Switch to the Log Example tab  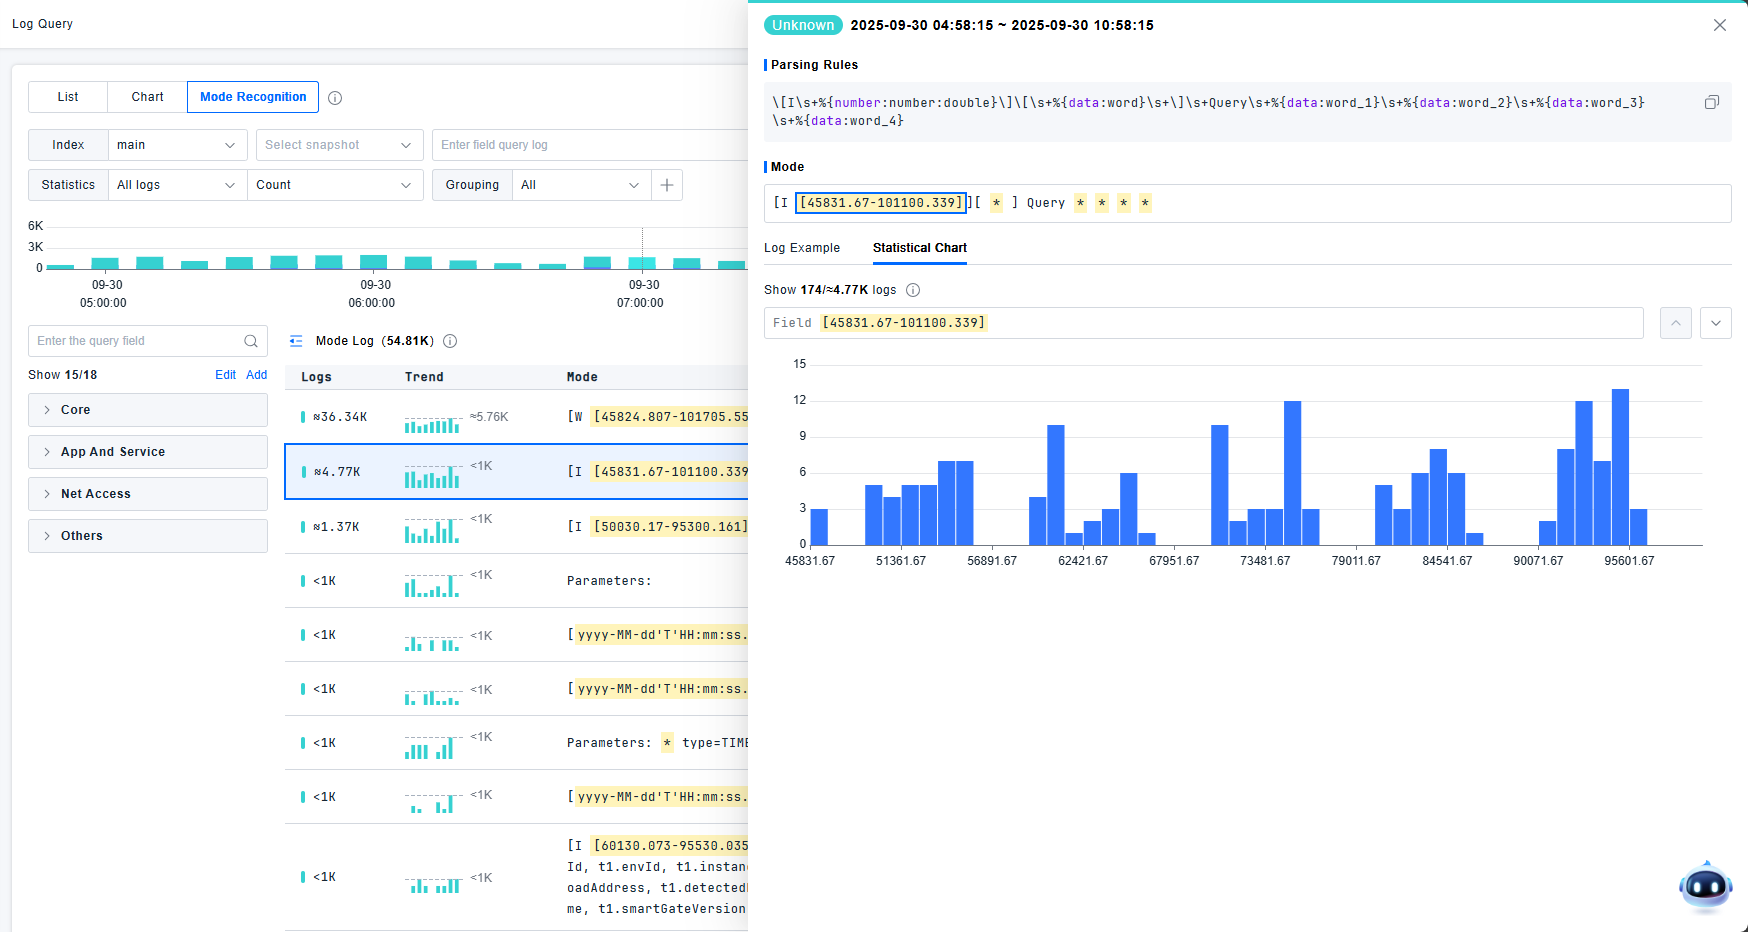pos(801,248)
